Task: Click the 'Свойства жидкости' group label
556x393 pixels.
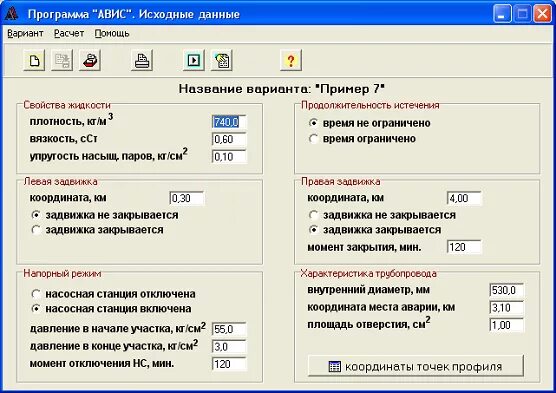Action: [x=67, y=105]
